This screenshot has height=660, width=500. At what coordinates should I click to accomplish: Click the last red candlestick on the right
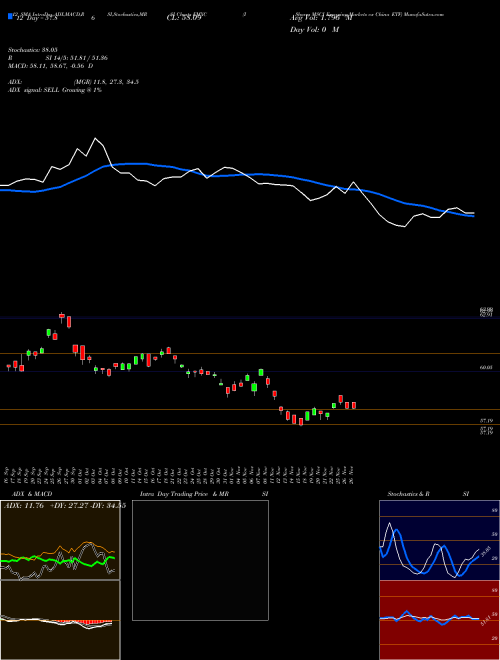tap(354, 405)
